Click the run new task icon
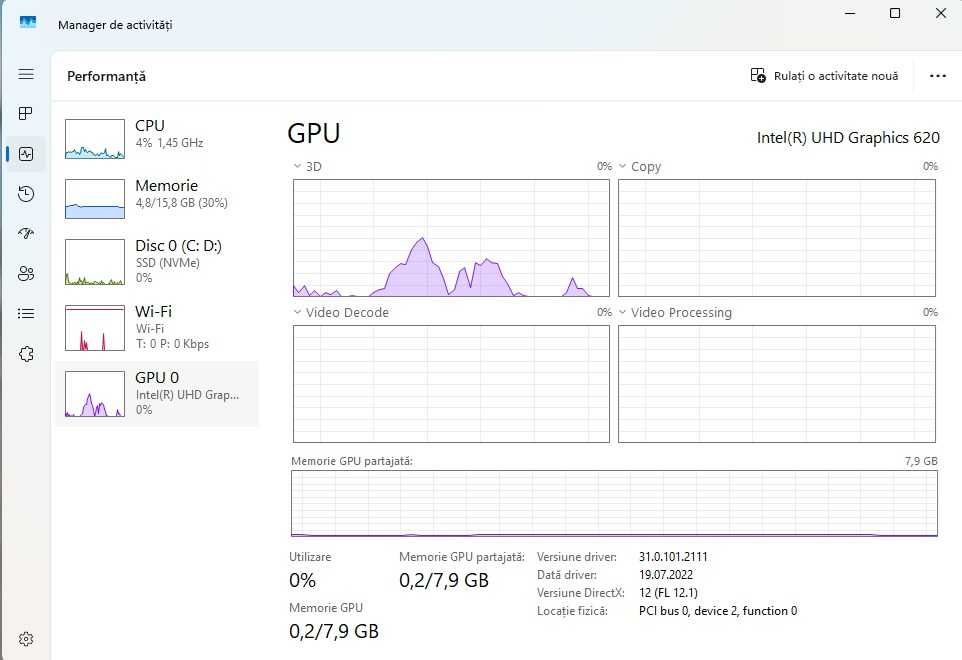The image size is (962, 660). pyautogui.click(x=758, y=75)
